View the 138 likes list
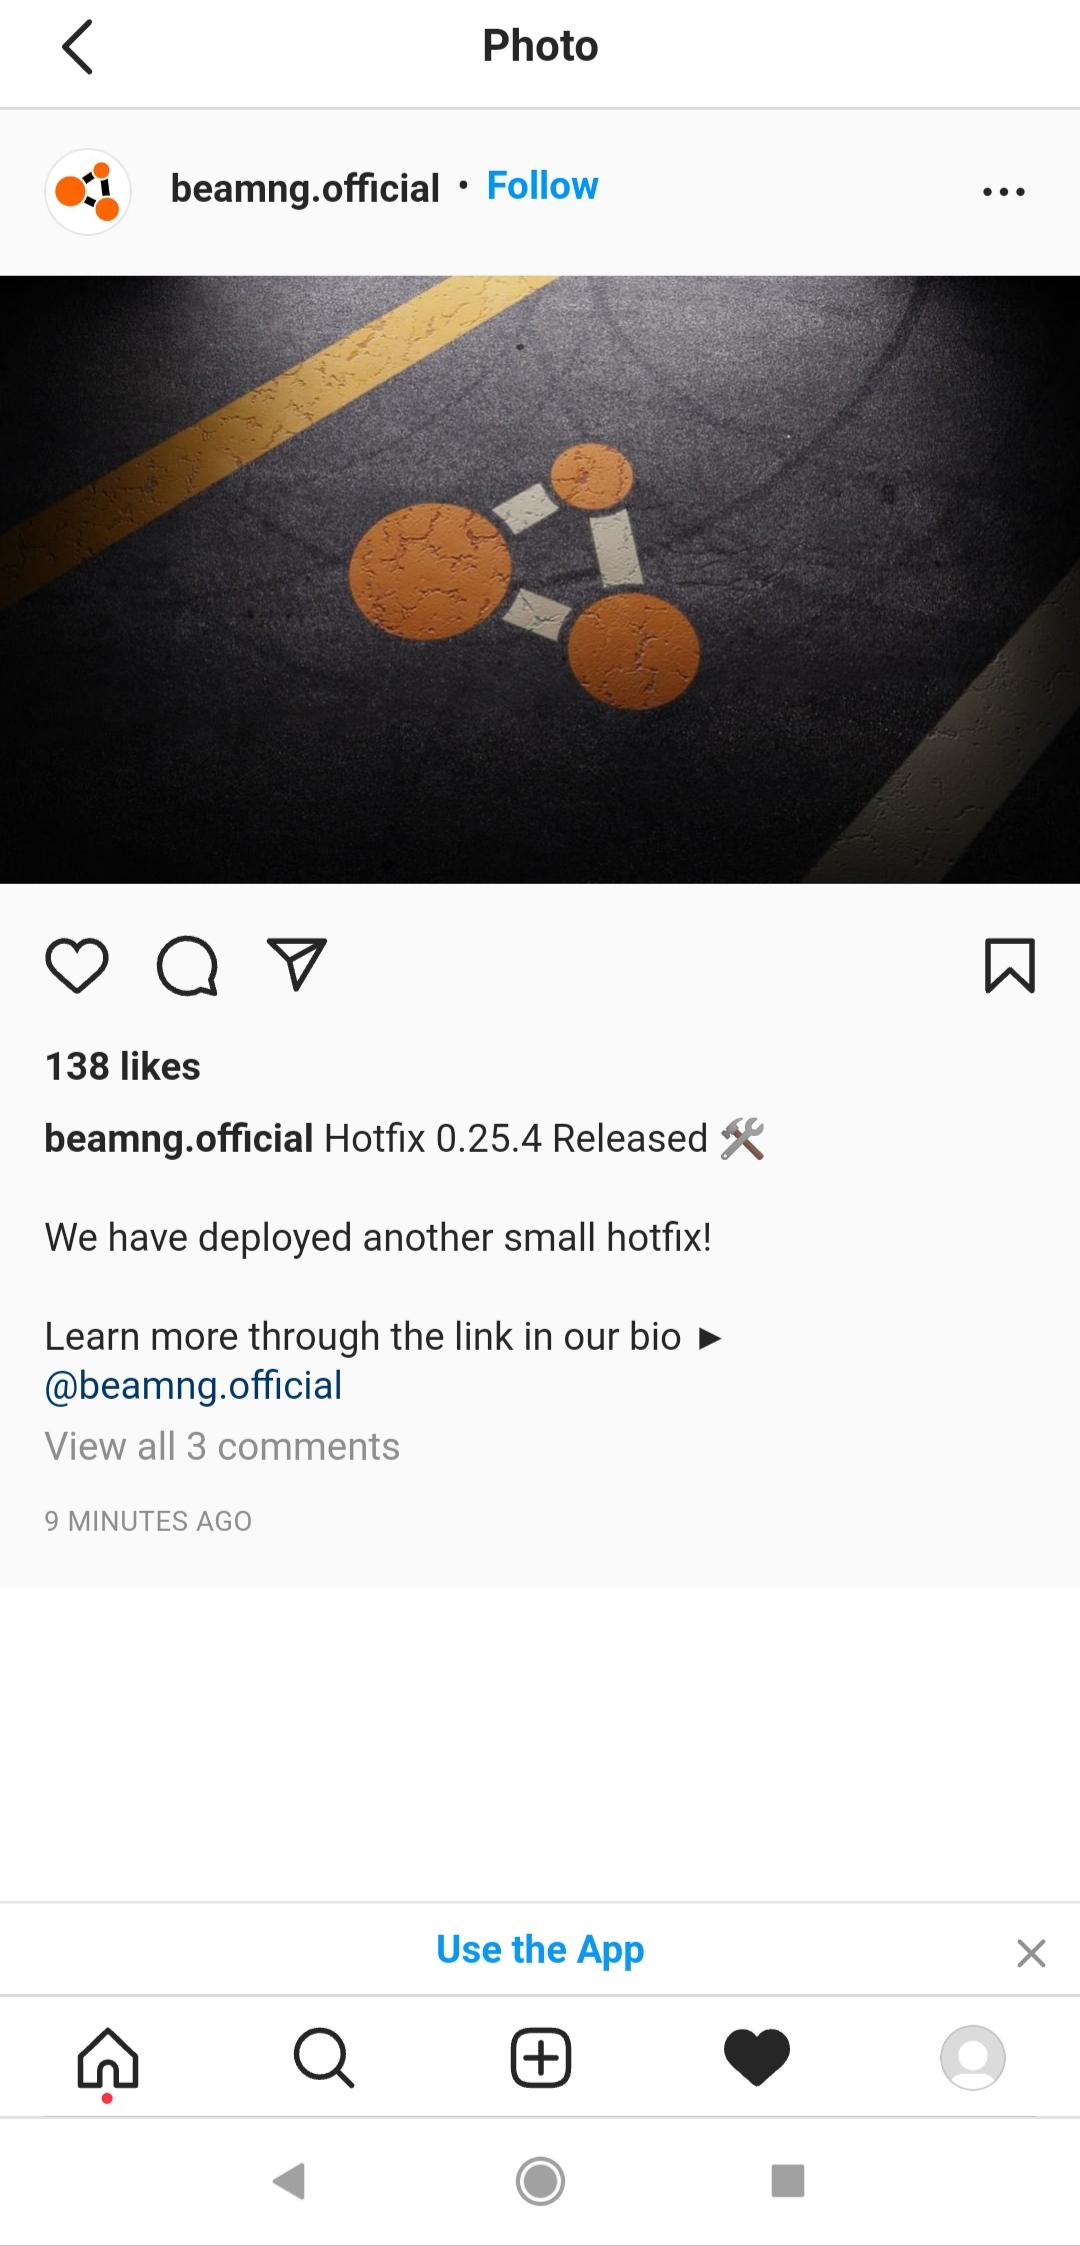The width and height of the screenshot is (1080, 2246). [123, 1067]
